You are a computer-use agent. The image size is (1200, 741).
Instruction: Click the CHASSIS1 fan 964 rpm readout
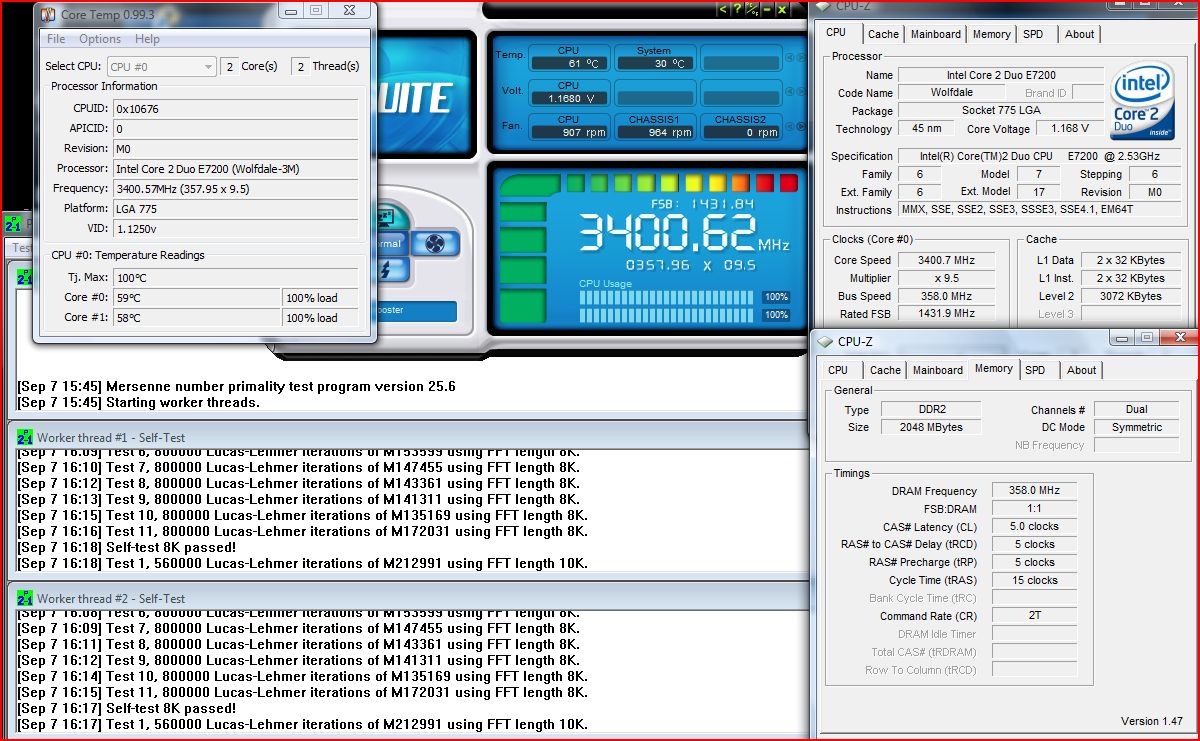coord(654,132)
